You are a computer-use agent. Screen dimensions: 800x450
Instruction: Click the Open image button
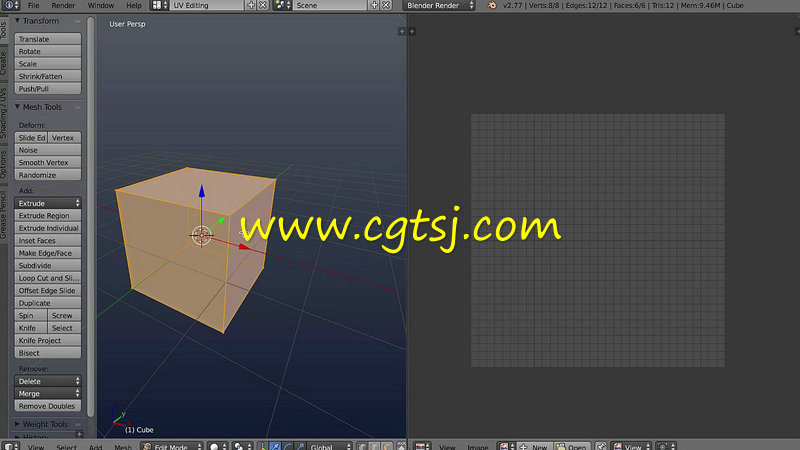click(x=572, y=446)
